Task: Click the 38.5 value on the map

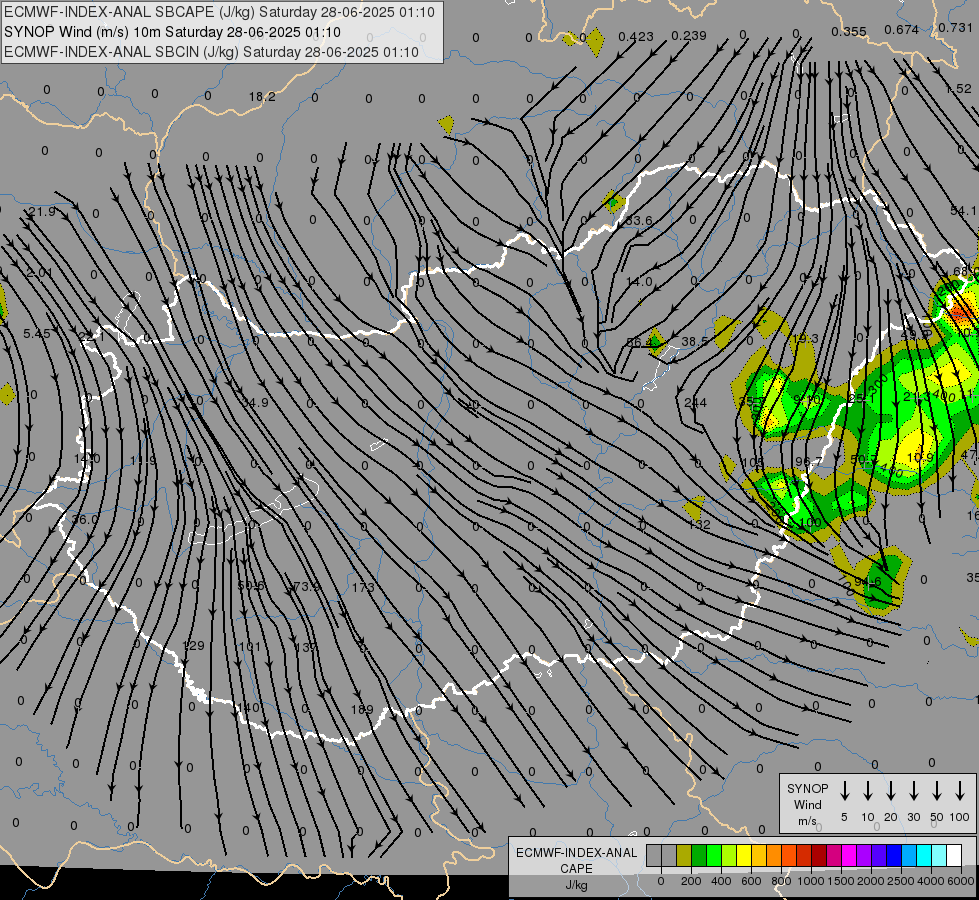Action: click(x=695, y=341)
